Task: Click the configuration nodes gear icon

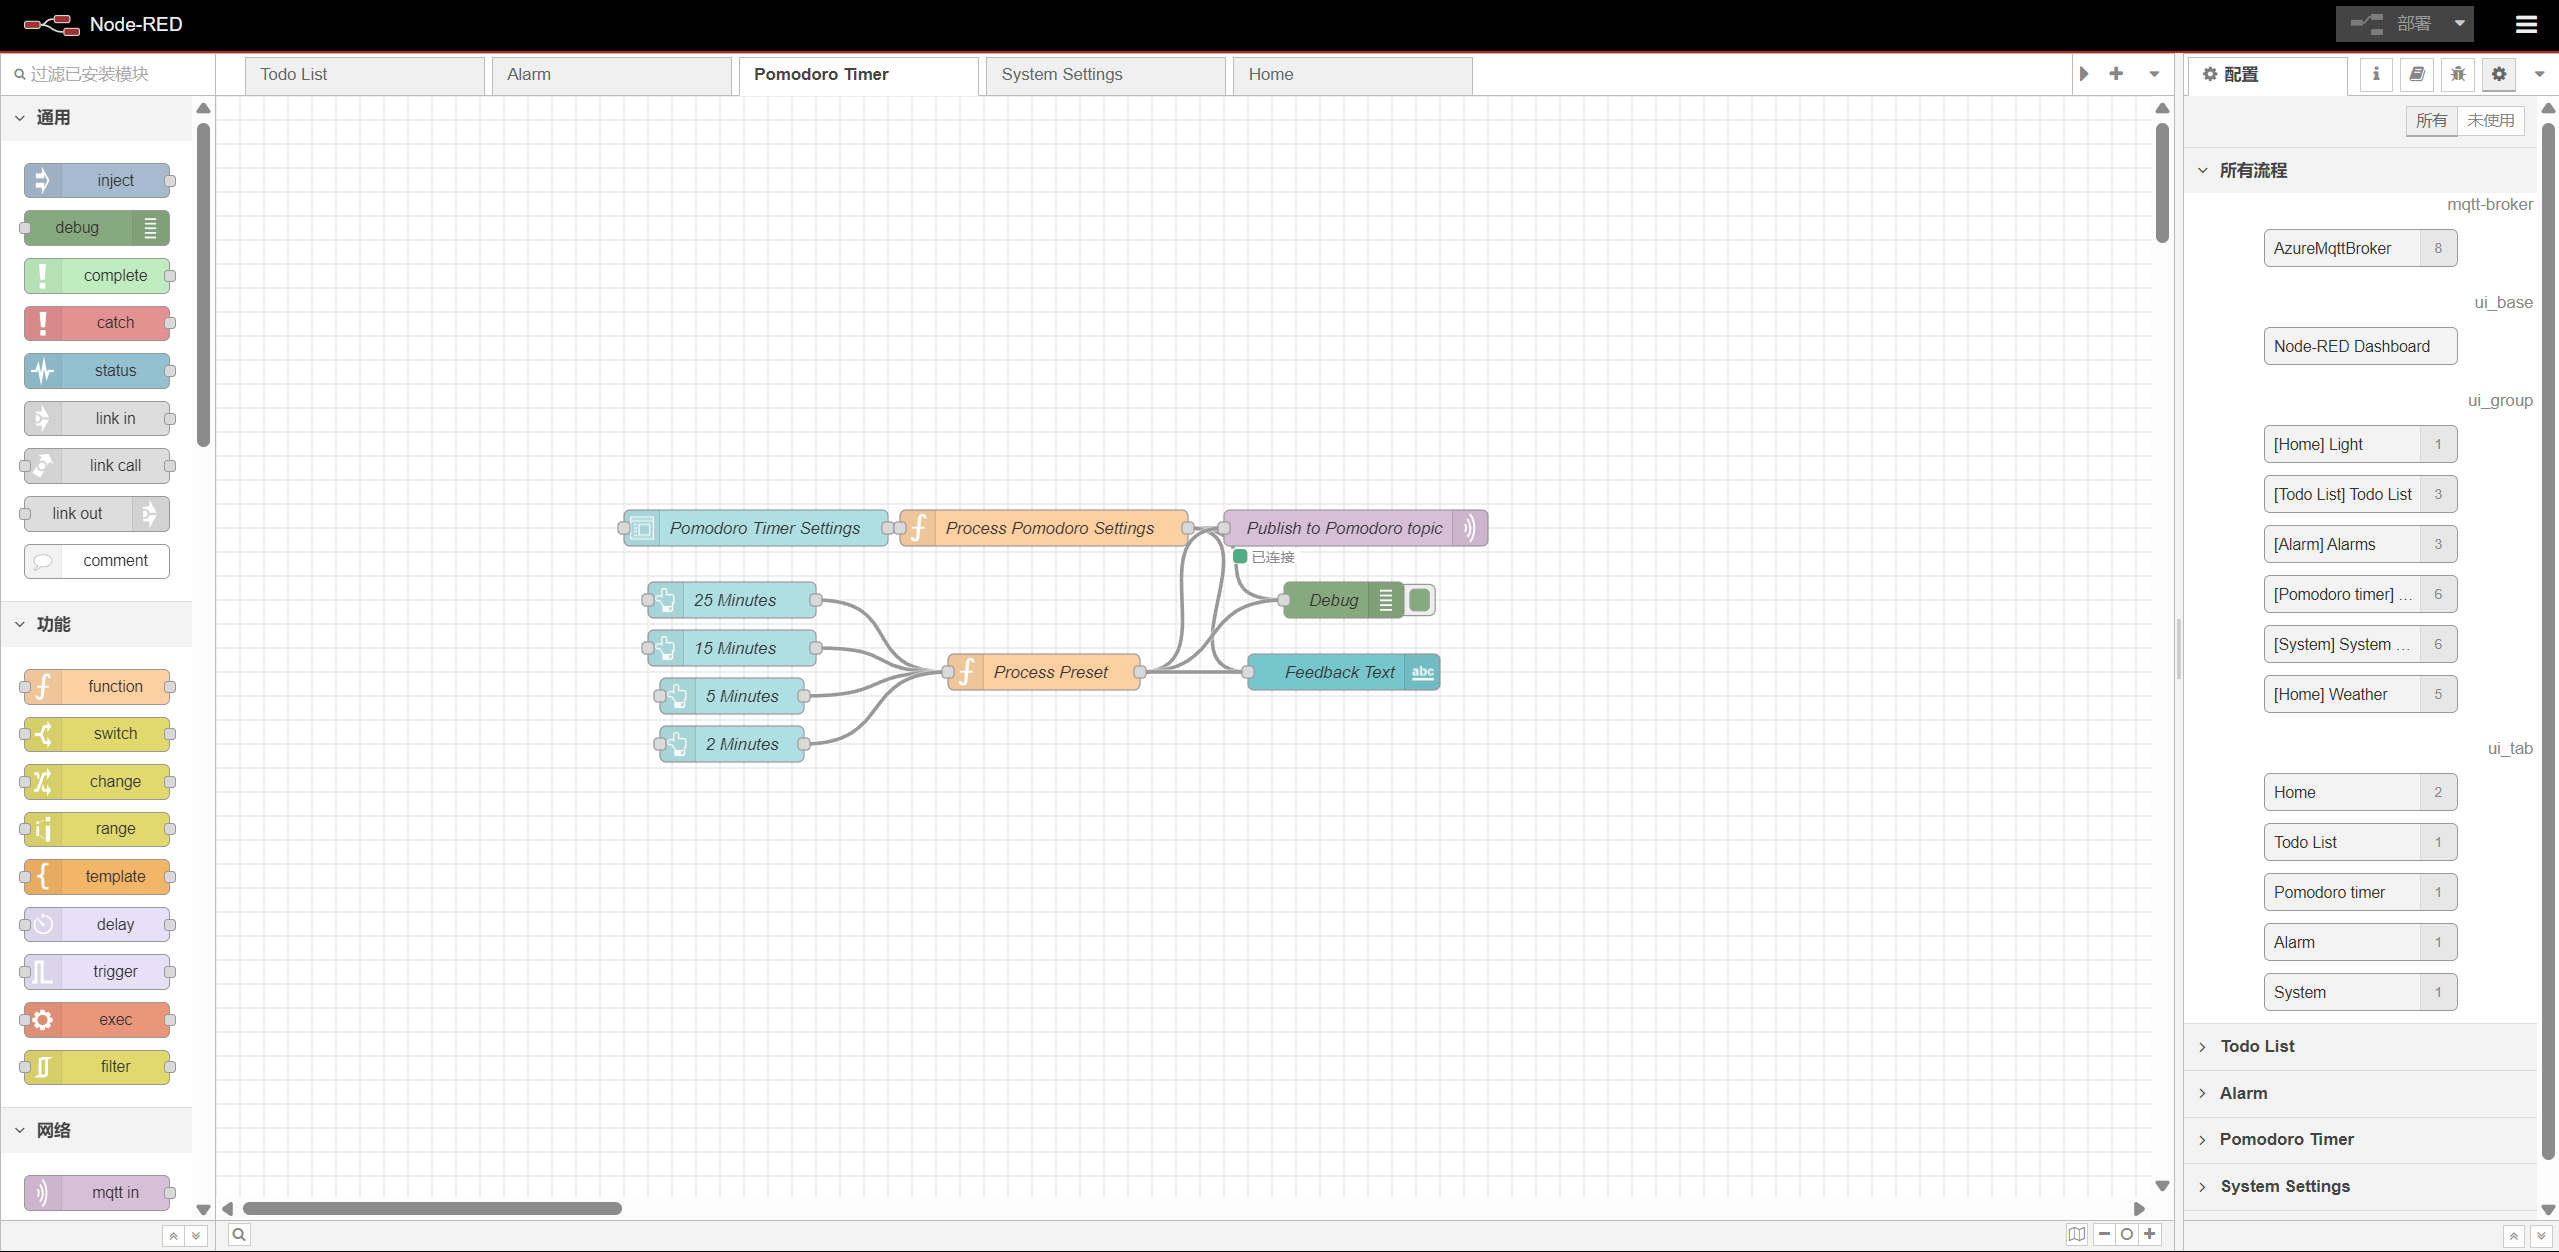Action: (2499, 74)
